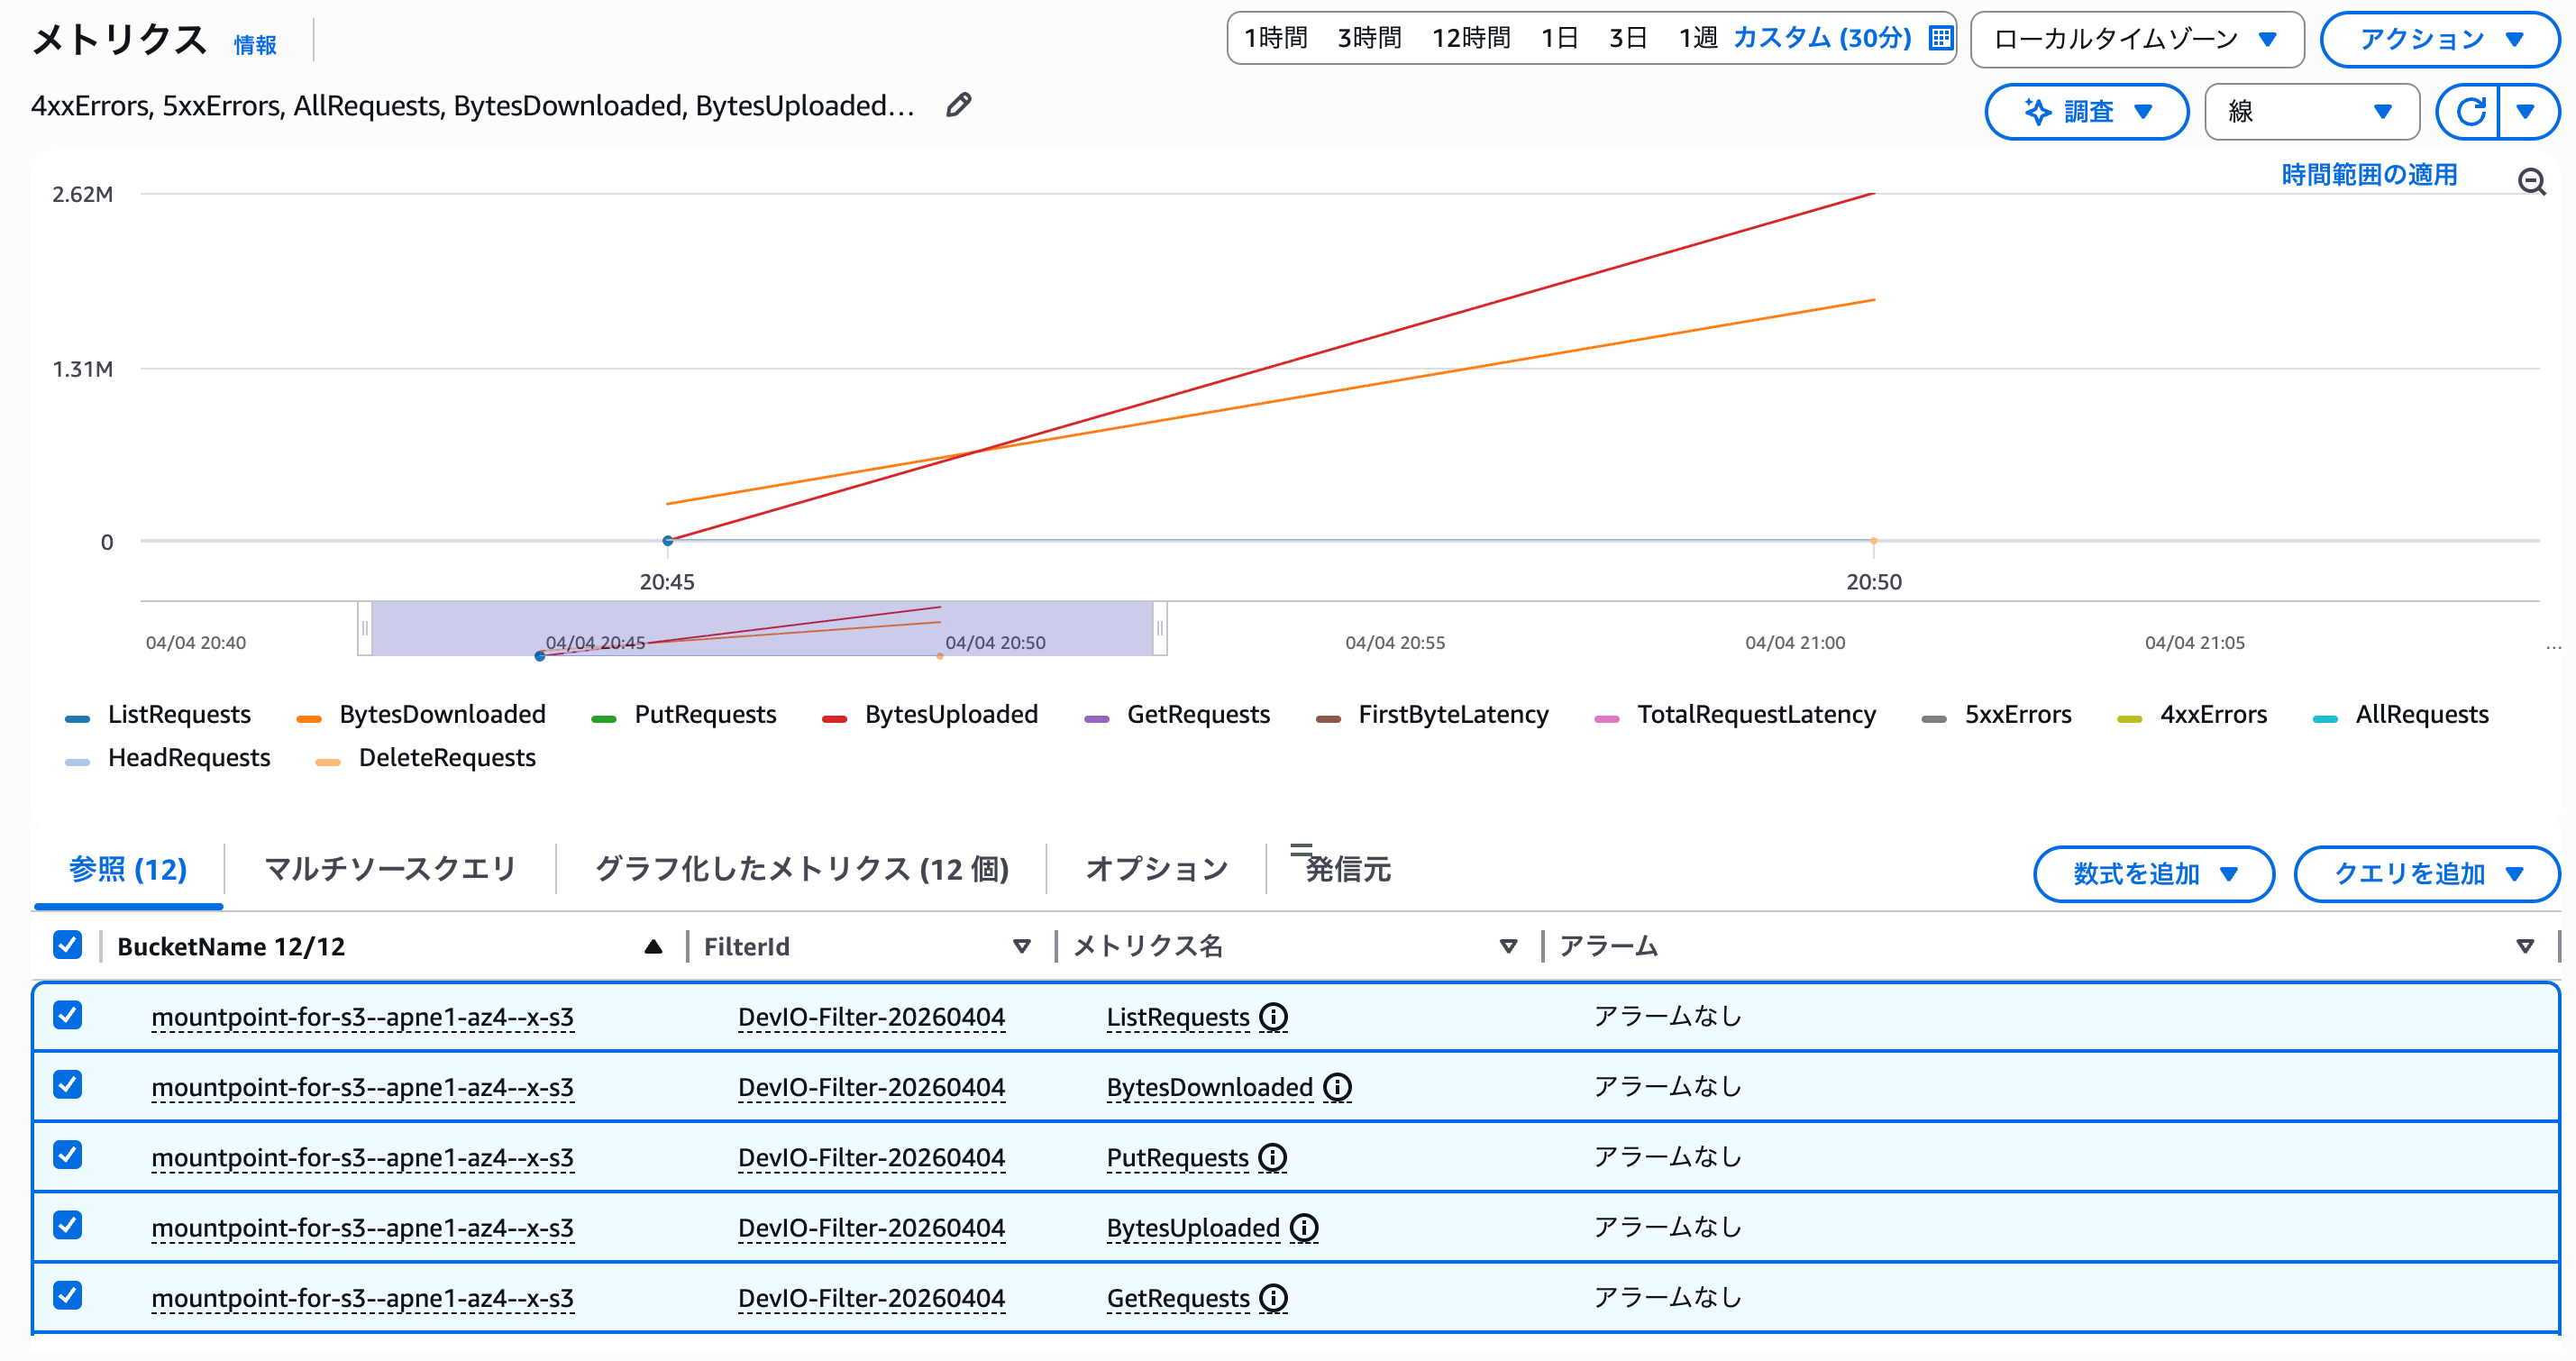The width and height of the screenshot is (2576, 1361).
Task: Open the グラフ化したメトリクス (12 個) tab
Action: pos(802,869)
